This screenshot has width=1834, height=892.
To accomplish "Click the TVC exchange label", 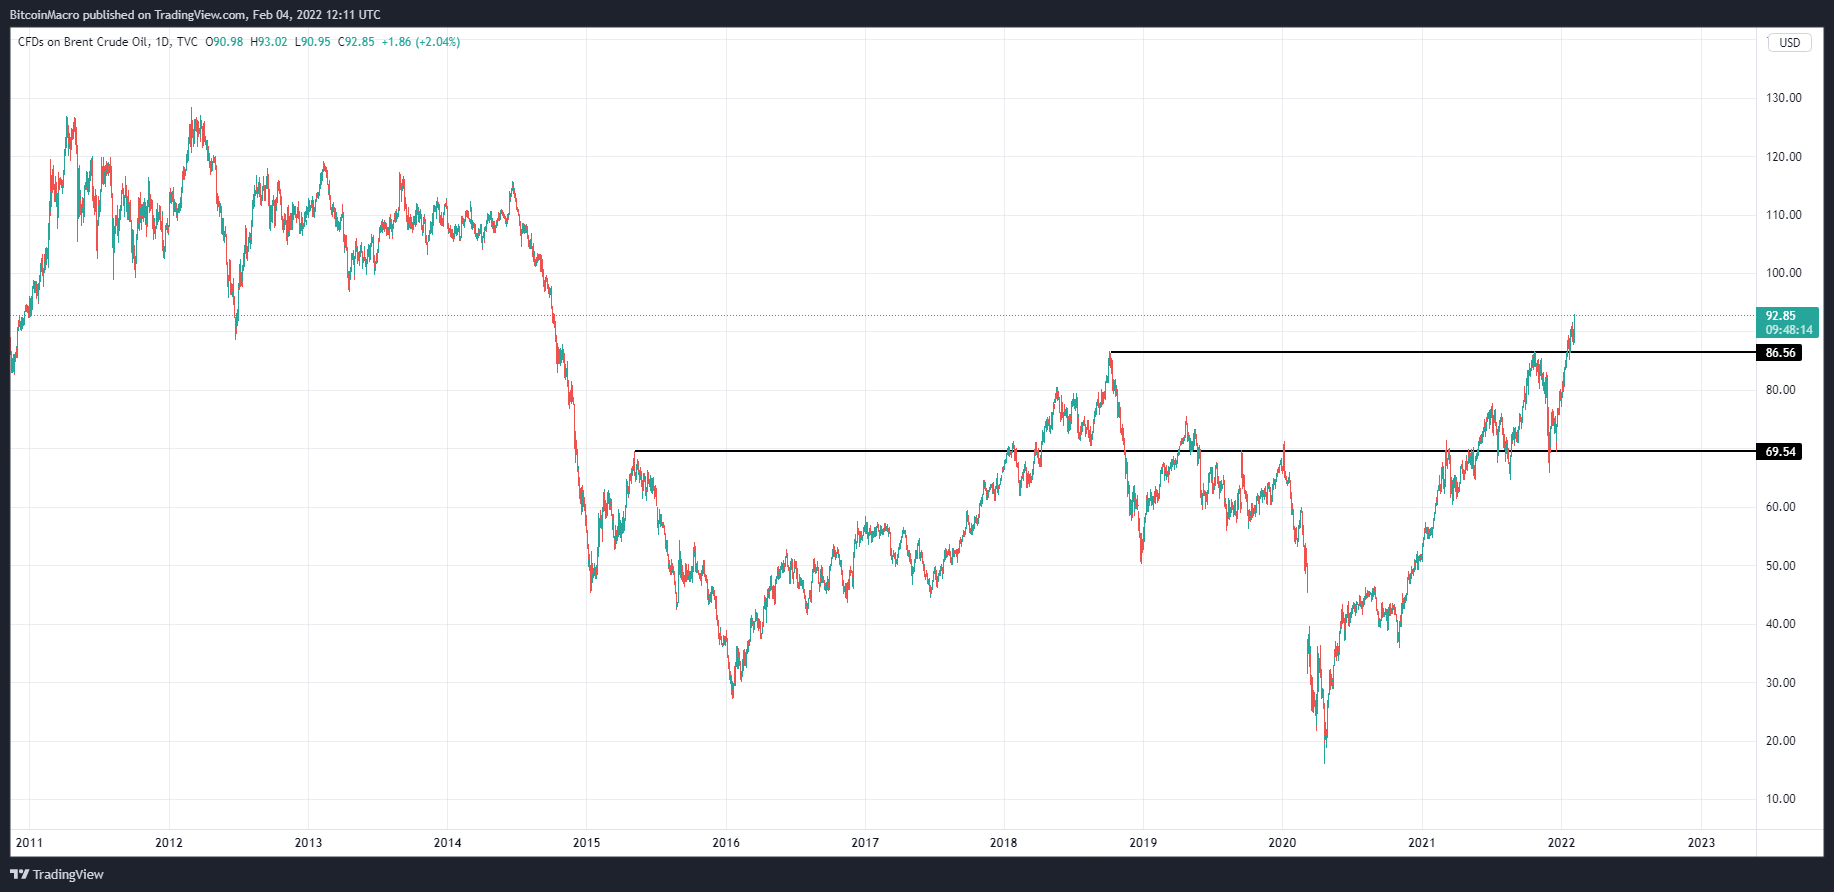I will pyautogui.click(x=187, y=42).
